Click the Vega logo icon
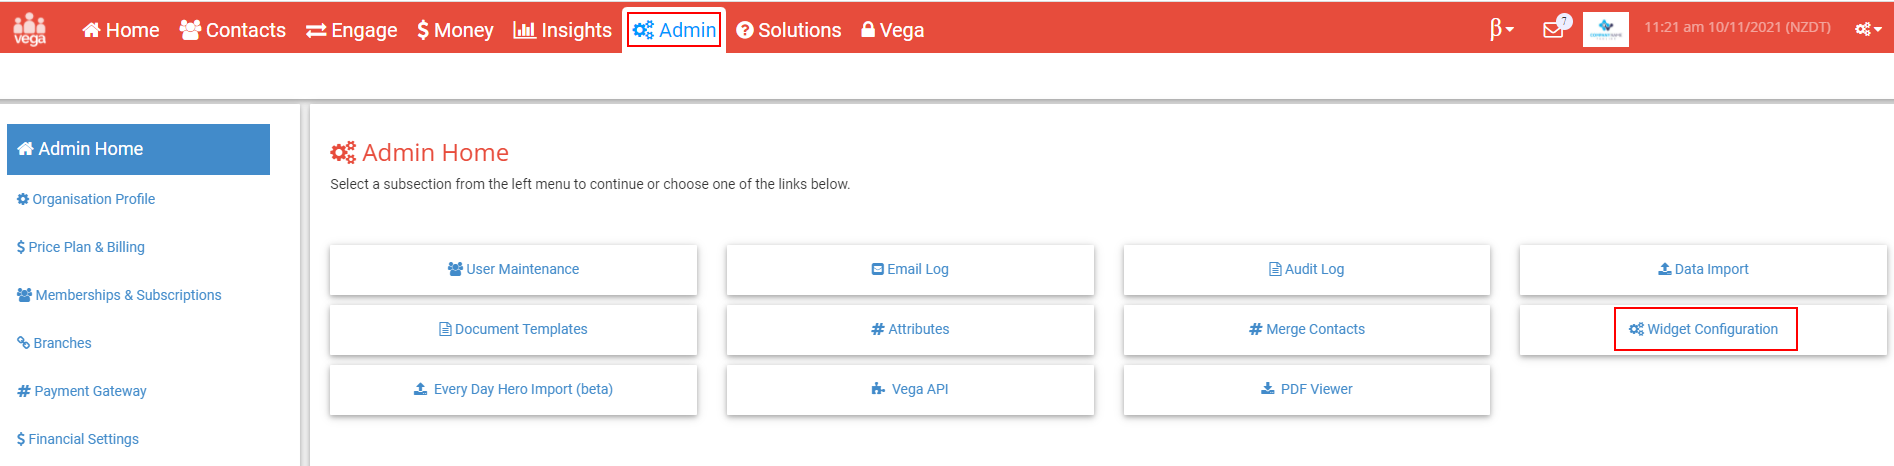 (30, 29)
